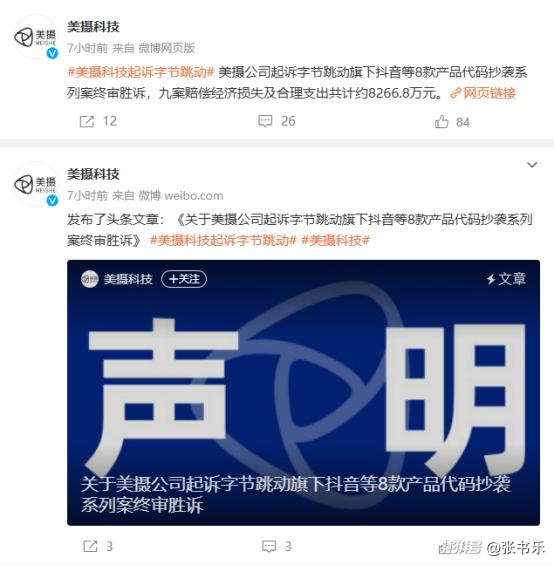
Task: Follow 美摄科技 via +关注 button
Action: tap(184, 279)
